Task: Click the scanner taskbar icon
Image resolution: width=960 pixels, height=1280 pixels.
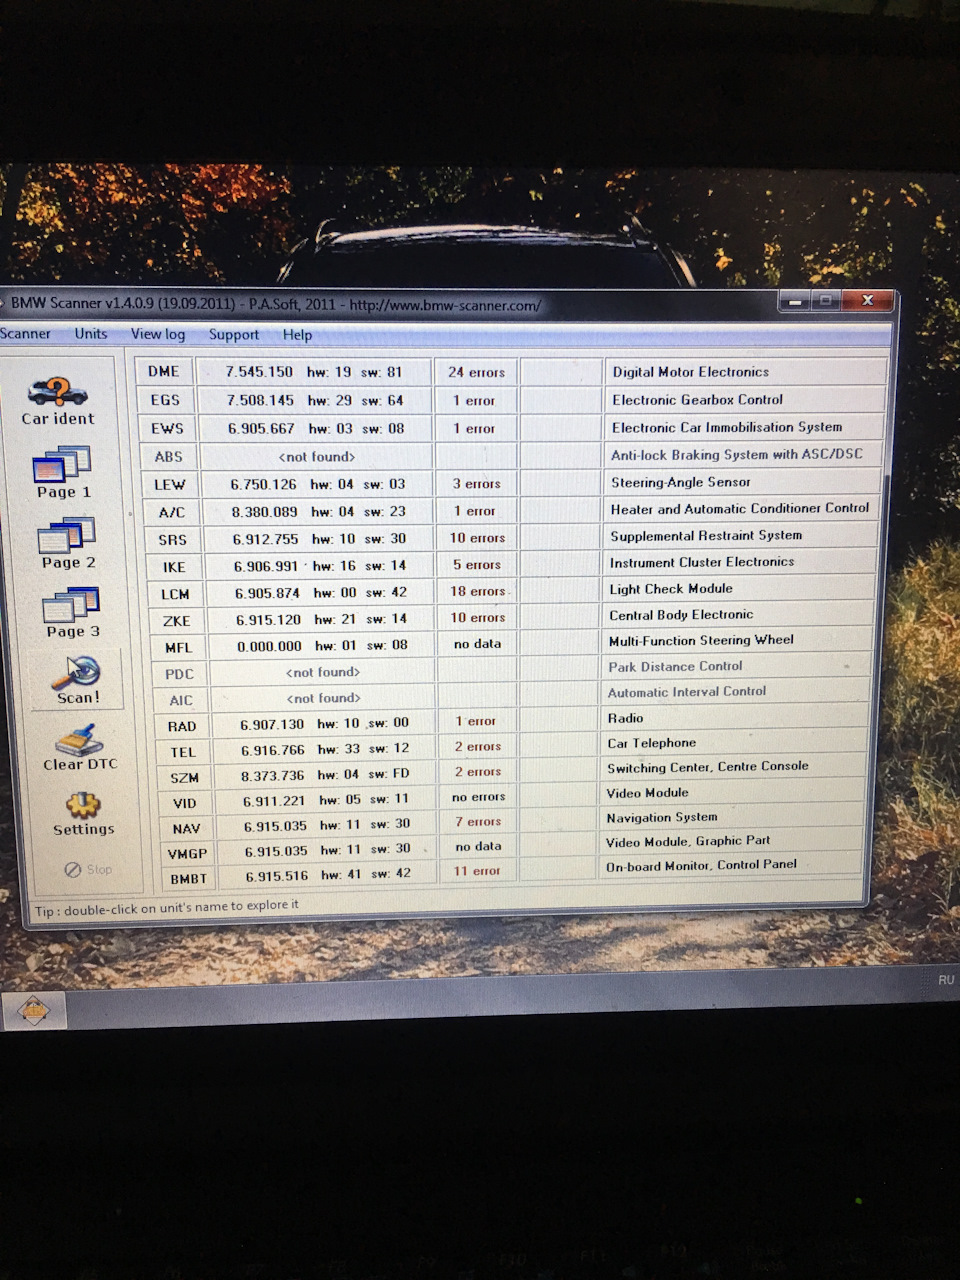Action: (x=34, y=1010)
